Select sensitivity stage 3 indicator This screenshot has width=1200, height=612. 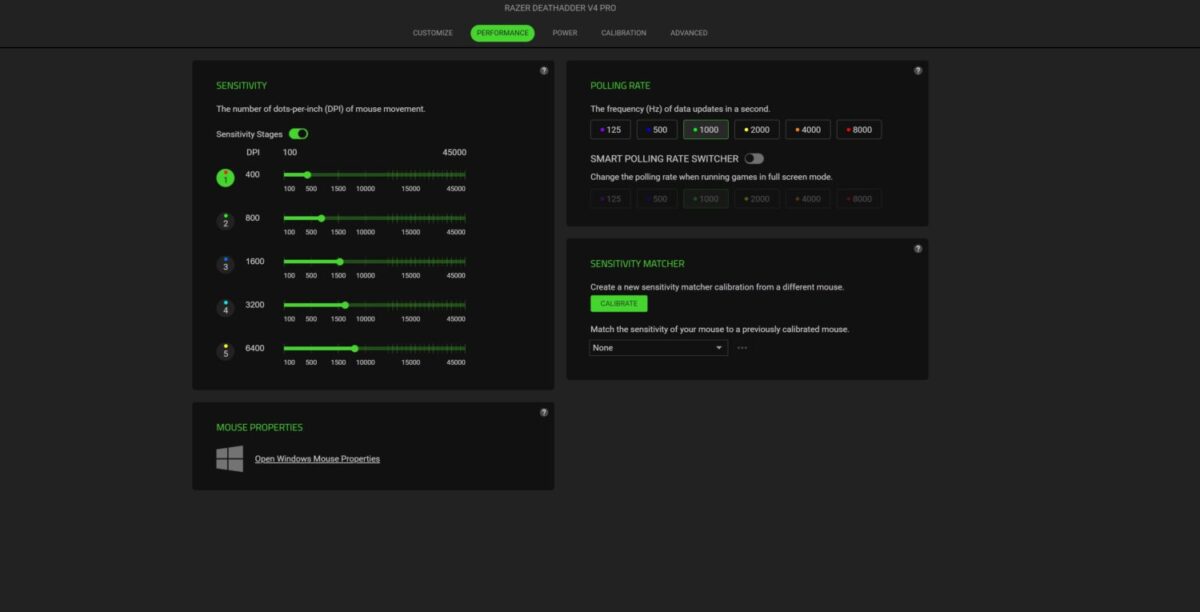[226, 264]
